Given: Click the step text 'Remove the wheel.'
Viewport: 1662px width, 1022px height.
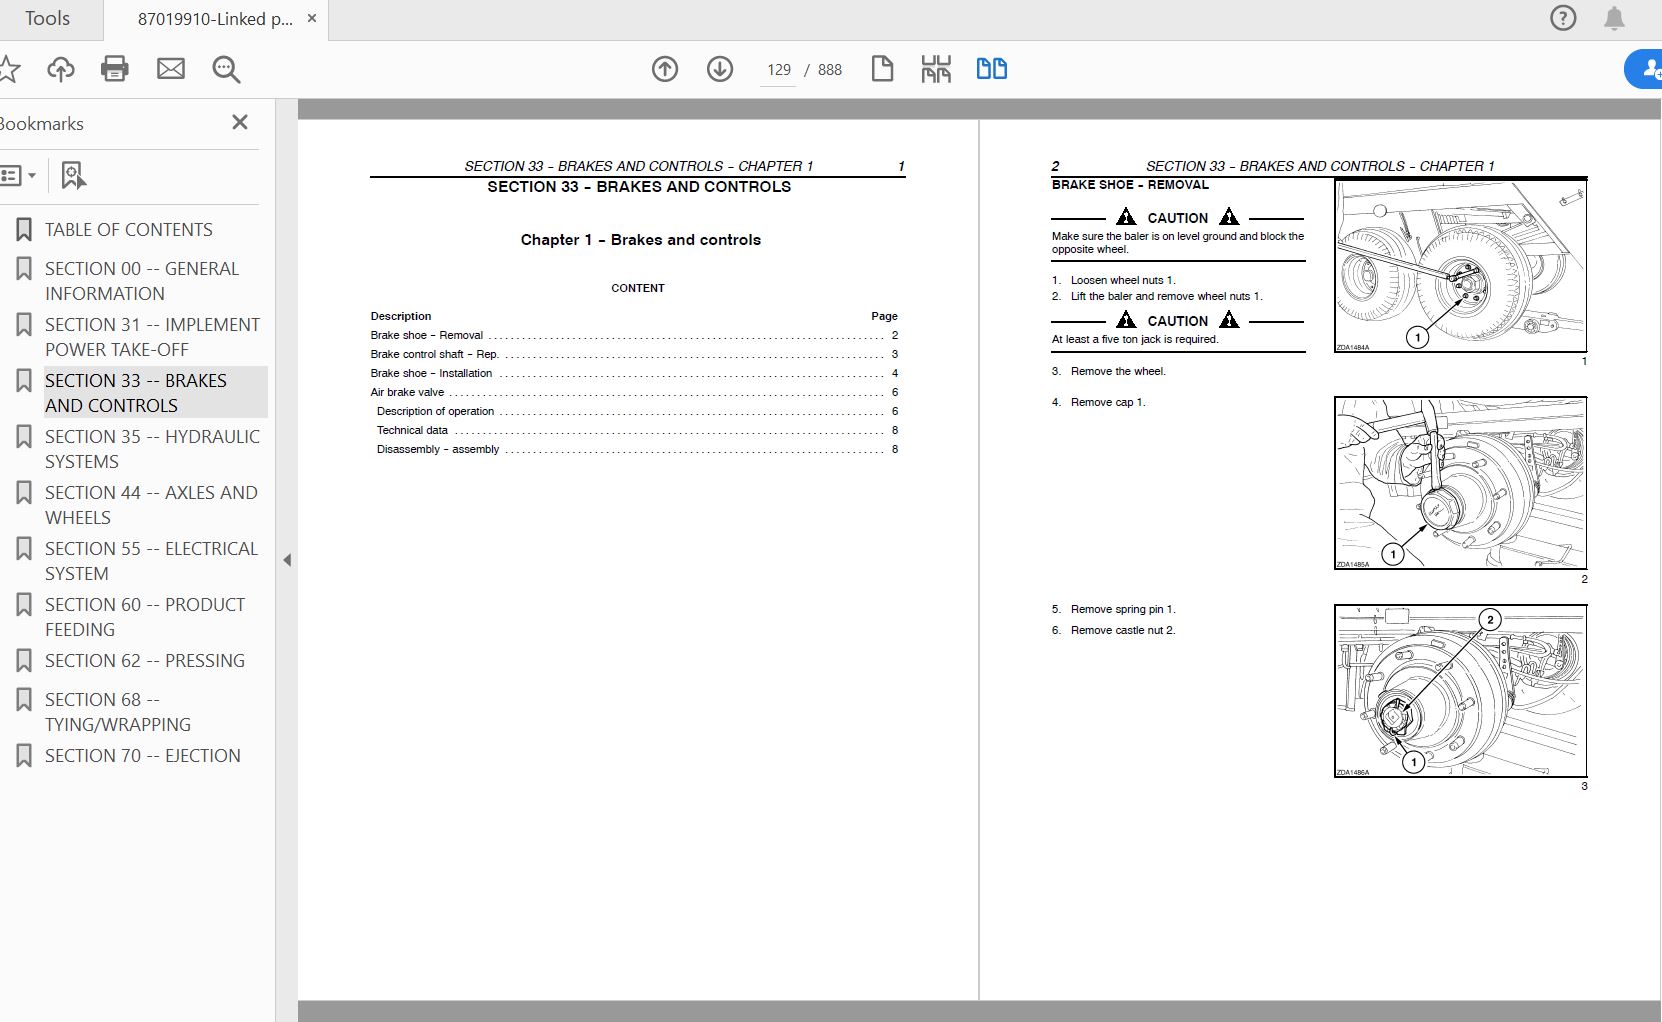Looking at the screenshot, I should (x=1118, y=371).
